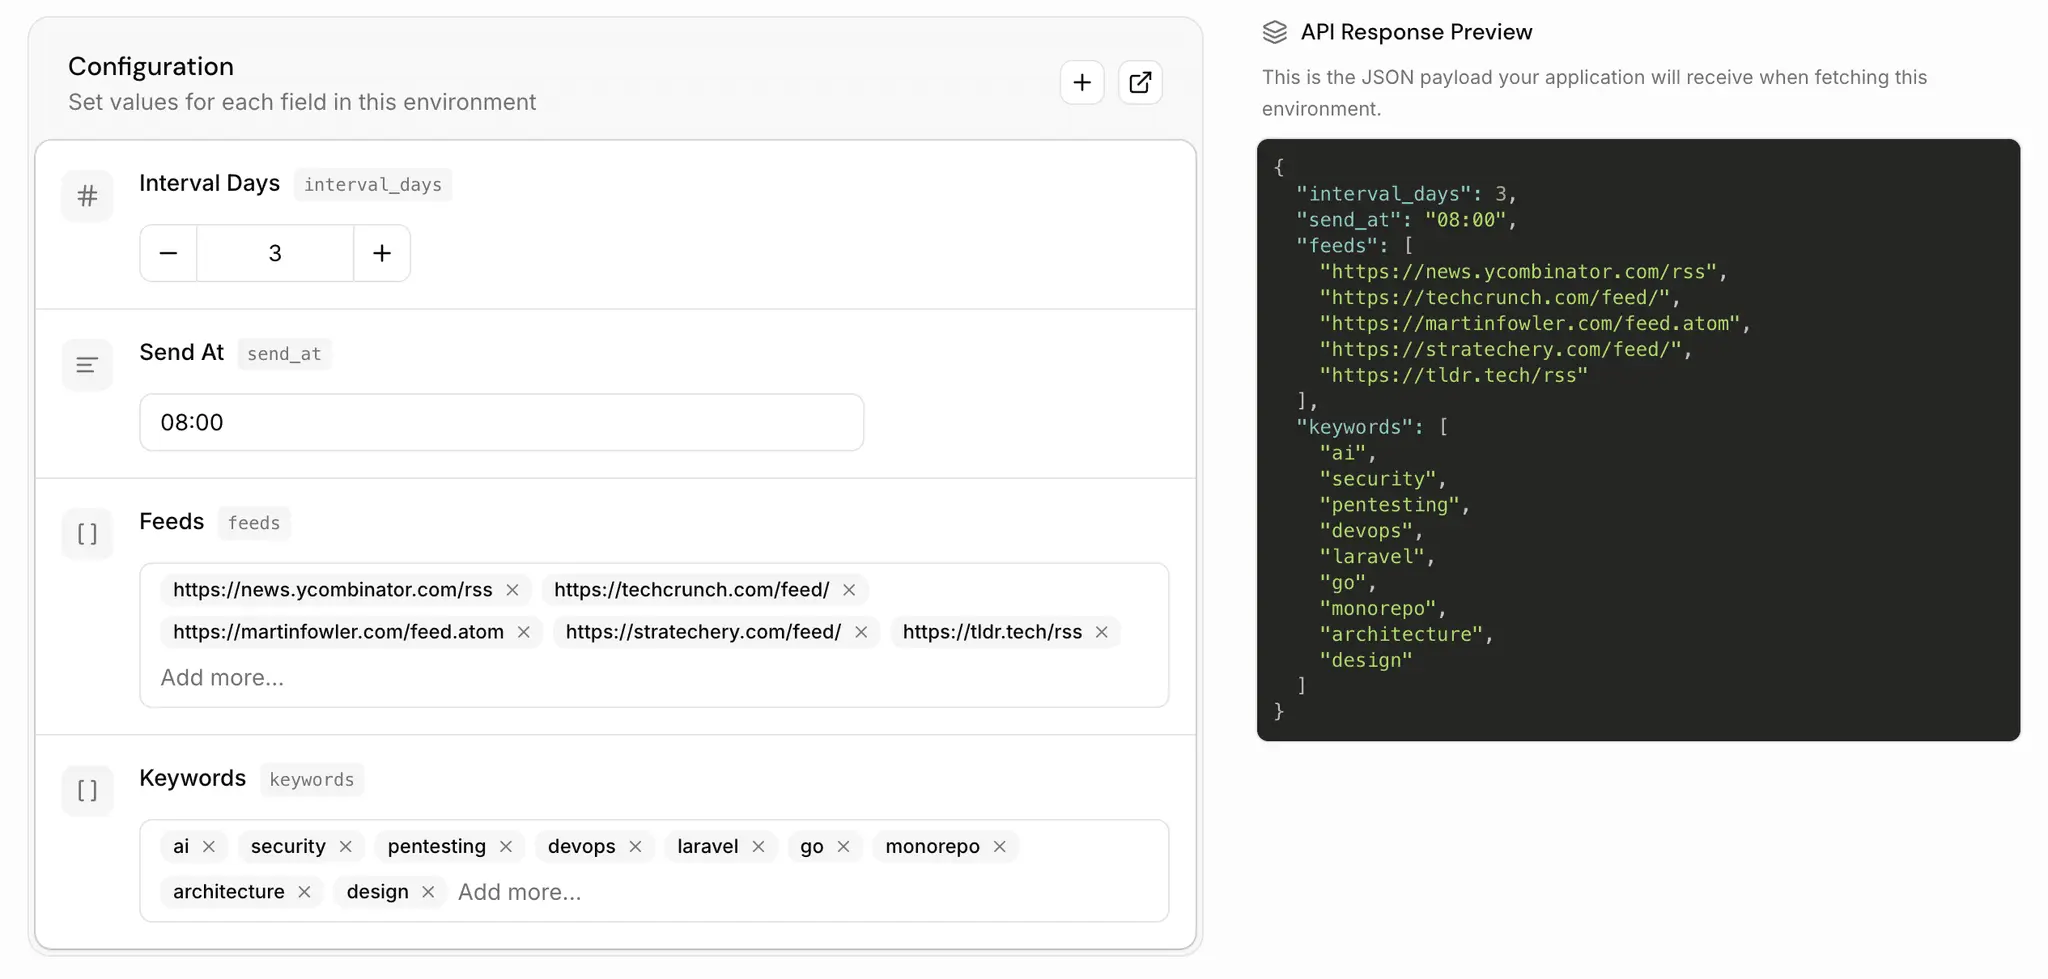The width and height of the screenshot is (2048, 979).
Task: Click "Set values for each field" subtitle
Action: click(302, 102)
